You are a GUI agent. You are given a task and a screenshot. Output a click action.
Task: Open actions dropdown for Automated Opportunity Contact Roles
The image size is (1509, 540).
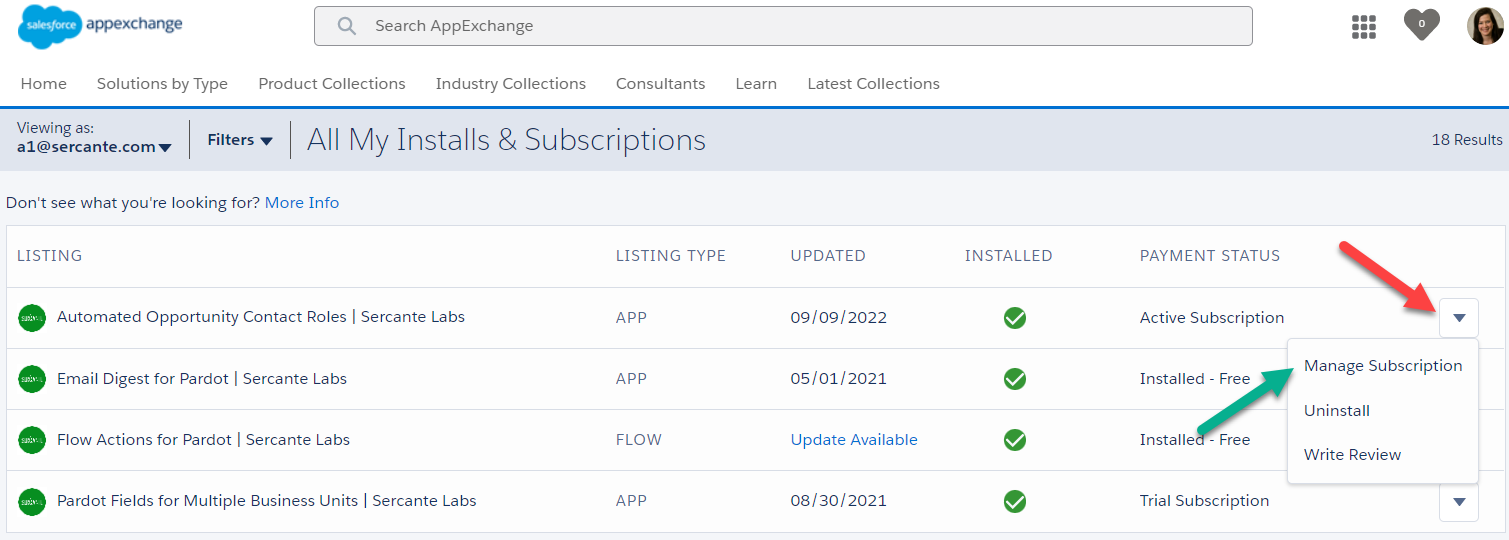(1459, 318)
